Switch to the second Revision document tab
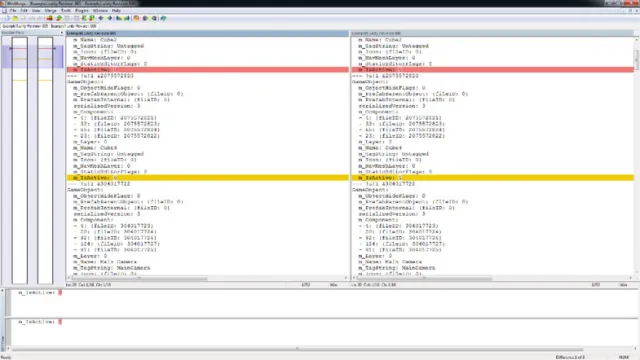The height and width of the screenshot is (360, 640). tap(73, 26)
